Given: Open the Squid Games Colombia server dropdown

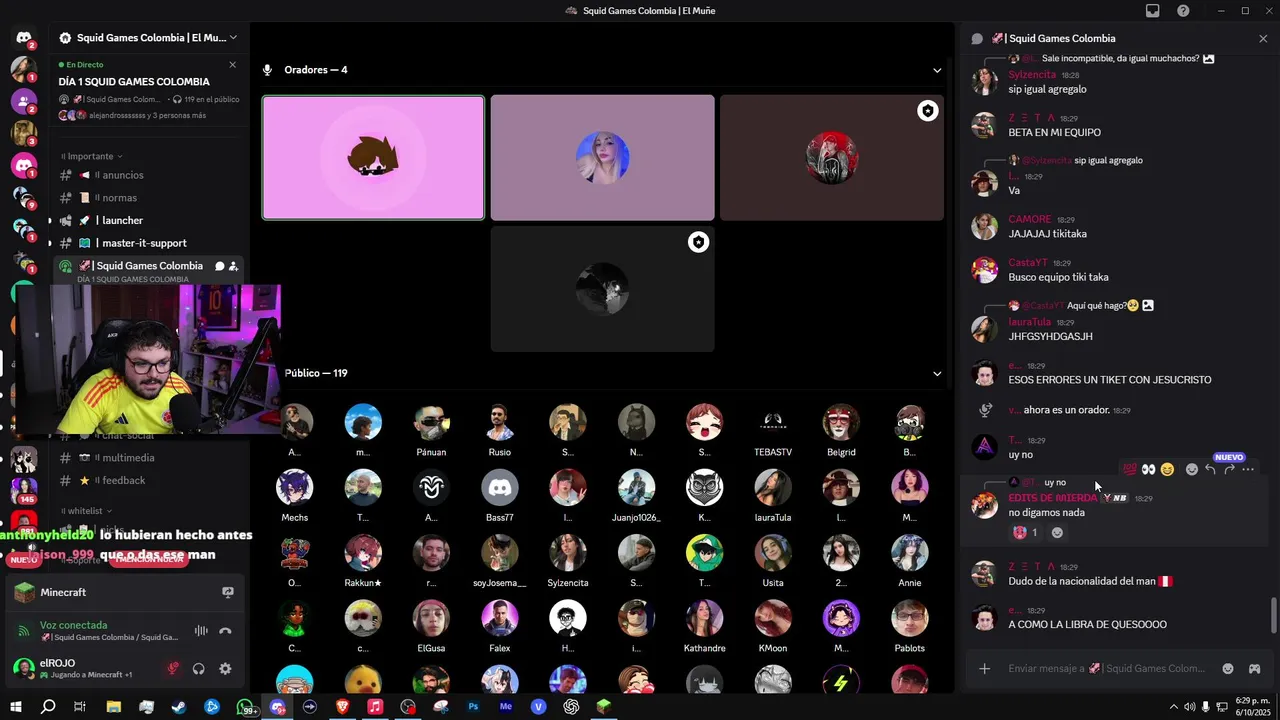Looking at the screenshot, I should [x=148, y=37].
